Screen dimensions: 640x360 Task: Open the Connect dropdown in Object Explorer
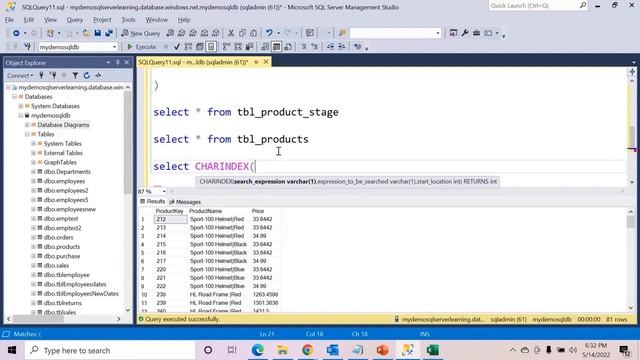[20, 76]
